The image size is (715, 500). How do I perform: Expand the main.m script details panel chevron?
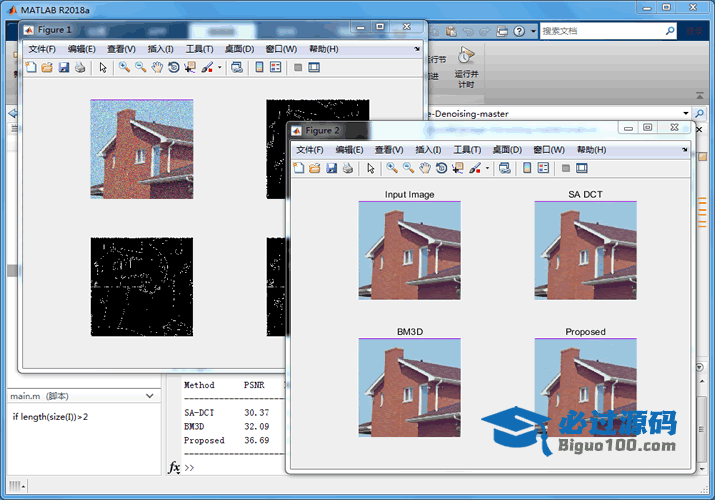(x=150, y=396)
